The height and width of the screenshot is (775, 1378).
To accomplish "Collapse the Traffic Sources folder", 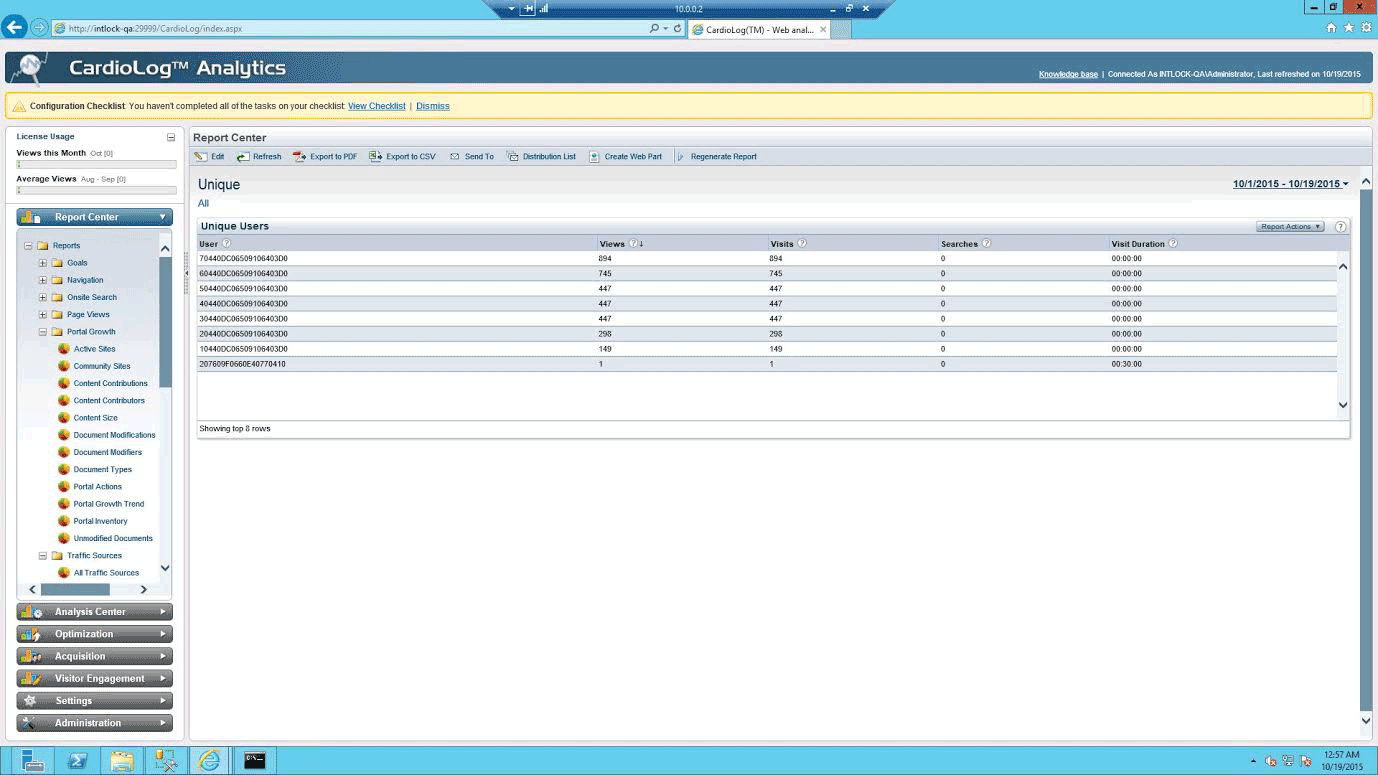I will tap(43, 556).
